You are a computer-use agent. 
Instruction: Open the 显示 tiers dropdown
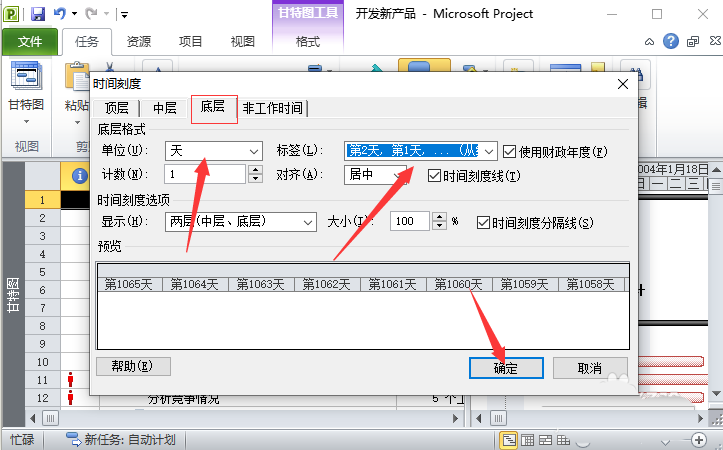pyautogui.click(x=241, y=222)
